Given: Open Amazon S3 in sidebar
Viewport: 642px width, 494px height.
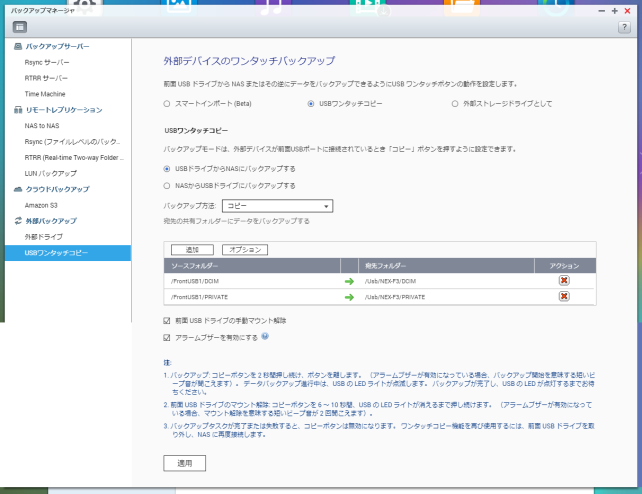Looking at the screenshot, I should click(x=41, y=205).
